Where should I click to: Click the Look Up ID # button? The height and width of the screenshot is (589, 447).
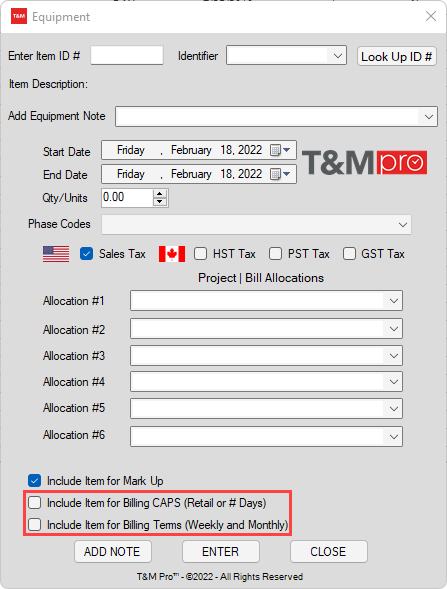(397, 56)
